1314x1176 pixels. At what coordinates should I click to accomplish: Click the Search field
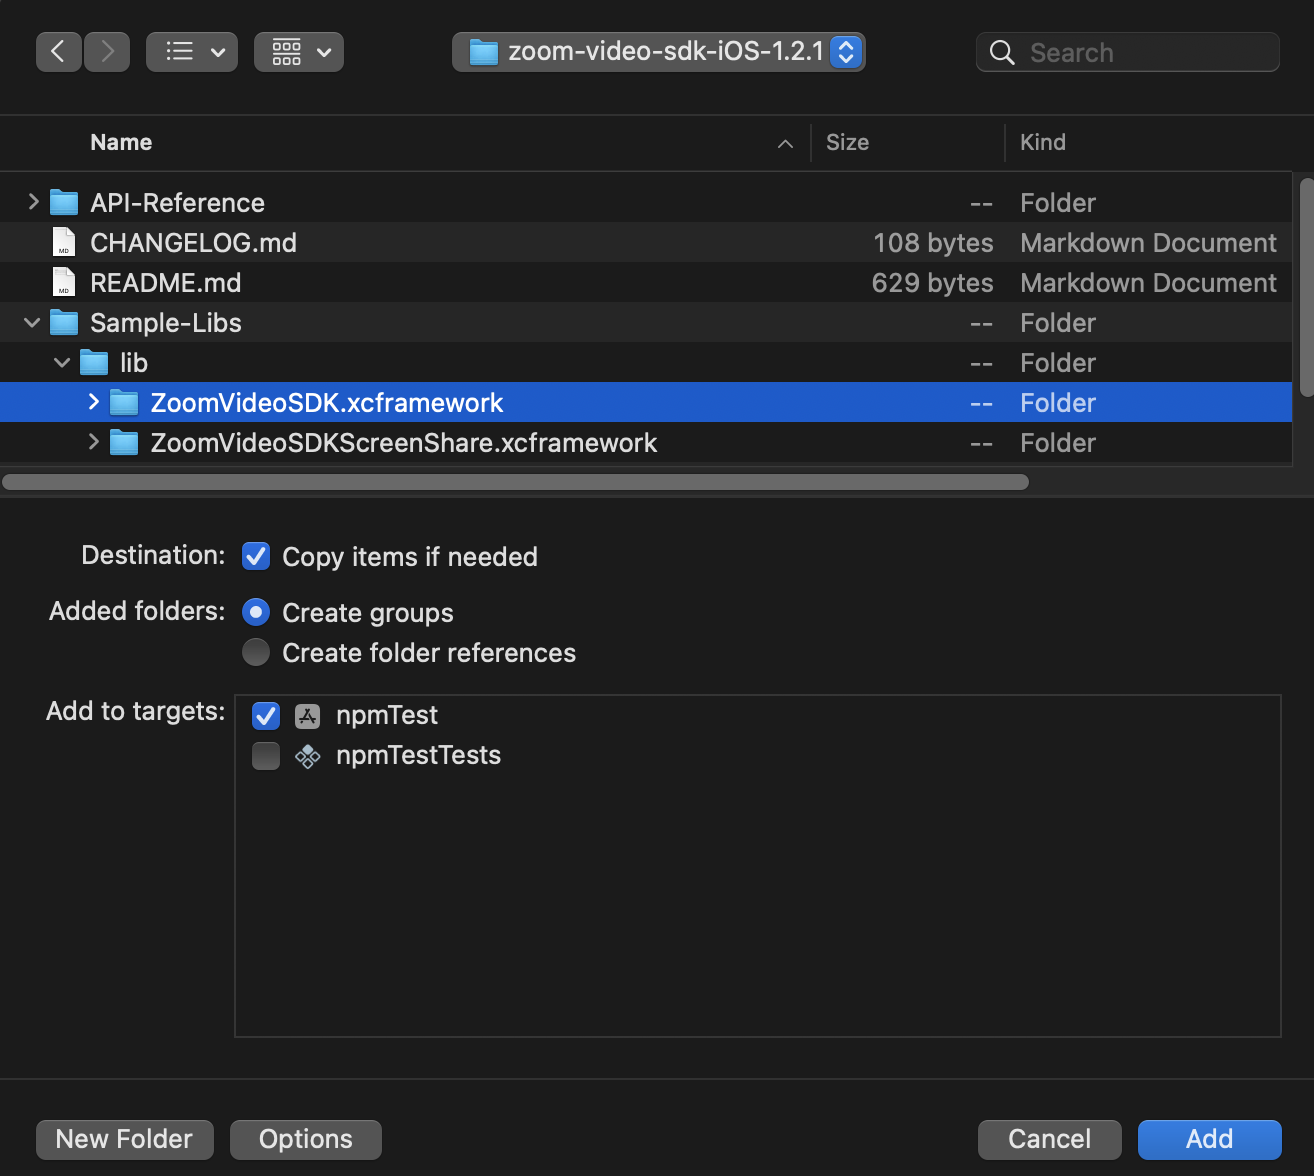click(x=1128, y=52)
